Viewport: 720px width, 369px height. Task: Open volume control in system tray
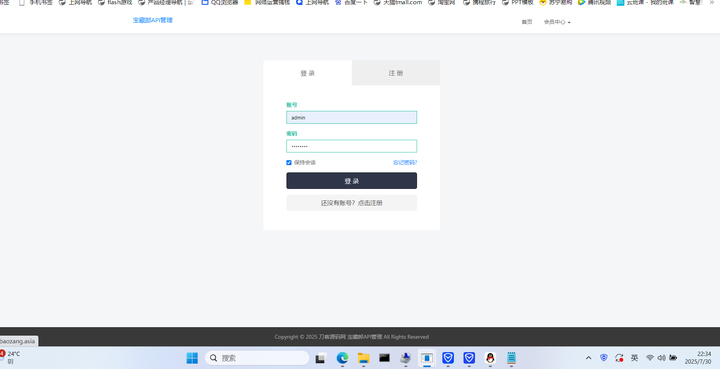pos(661,358)
